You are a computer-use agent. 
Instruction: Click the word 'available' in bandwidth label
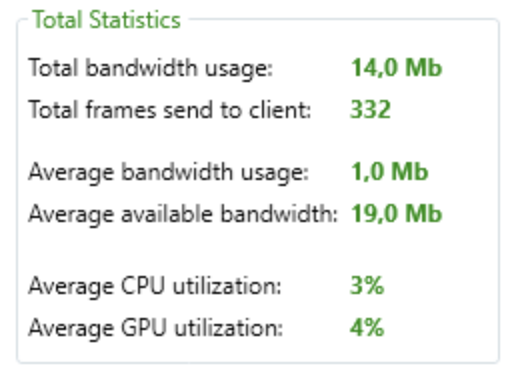pos(167,213)
